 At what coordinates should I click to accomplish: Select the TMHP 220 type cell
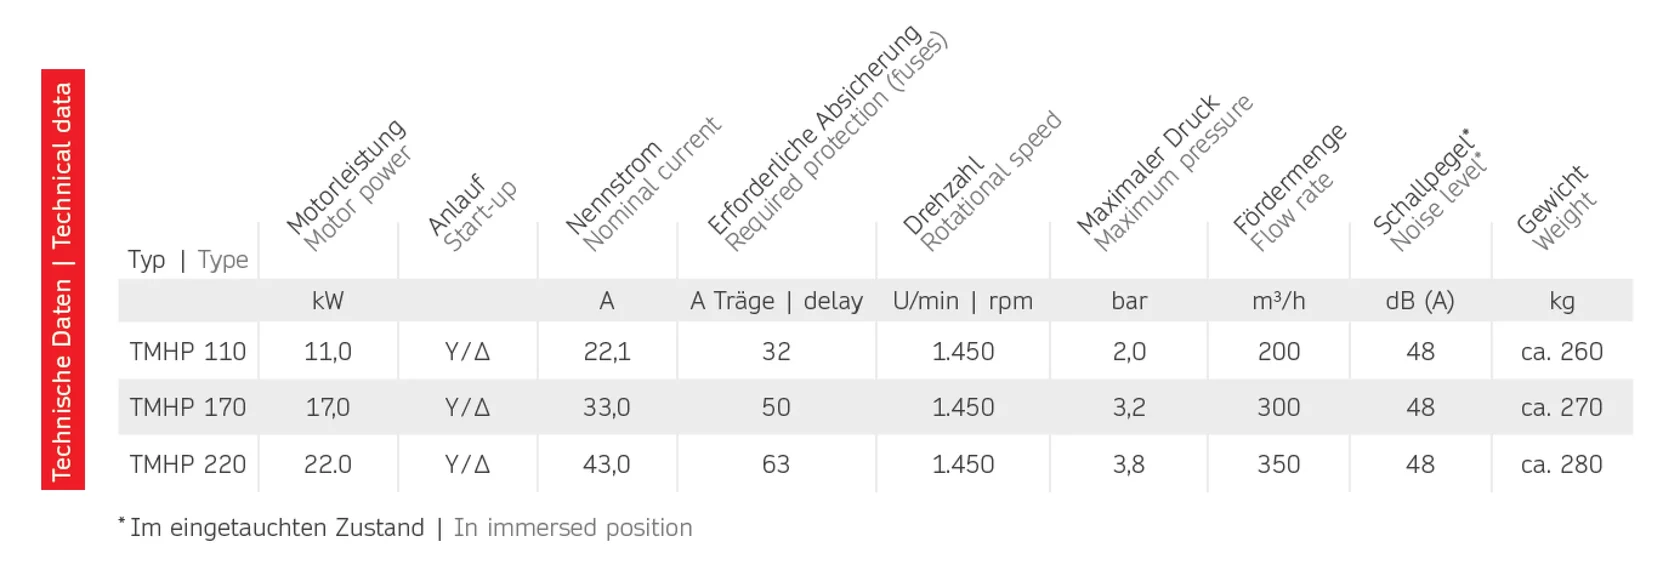187,465
